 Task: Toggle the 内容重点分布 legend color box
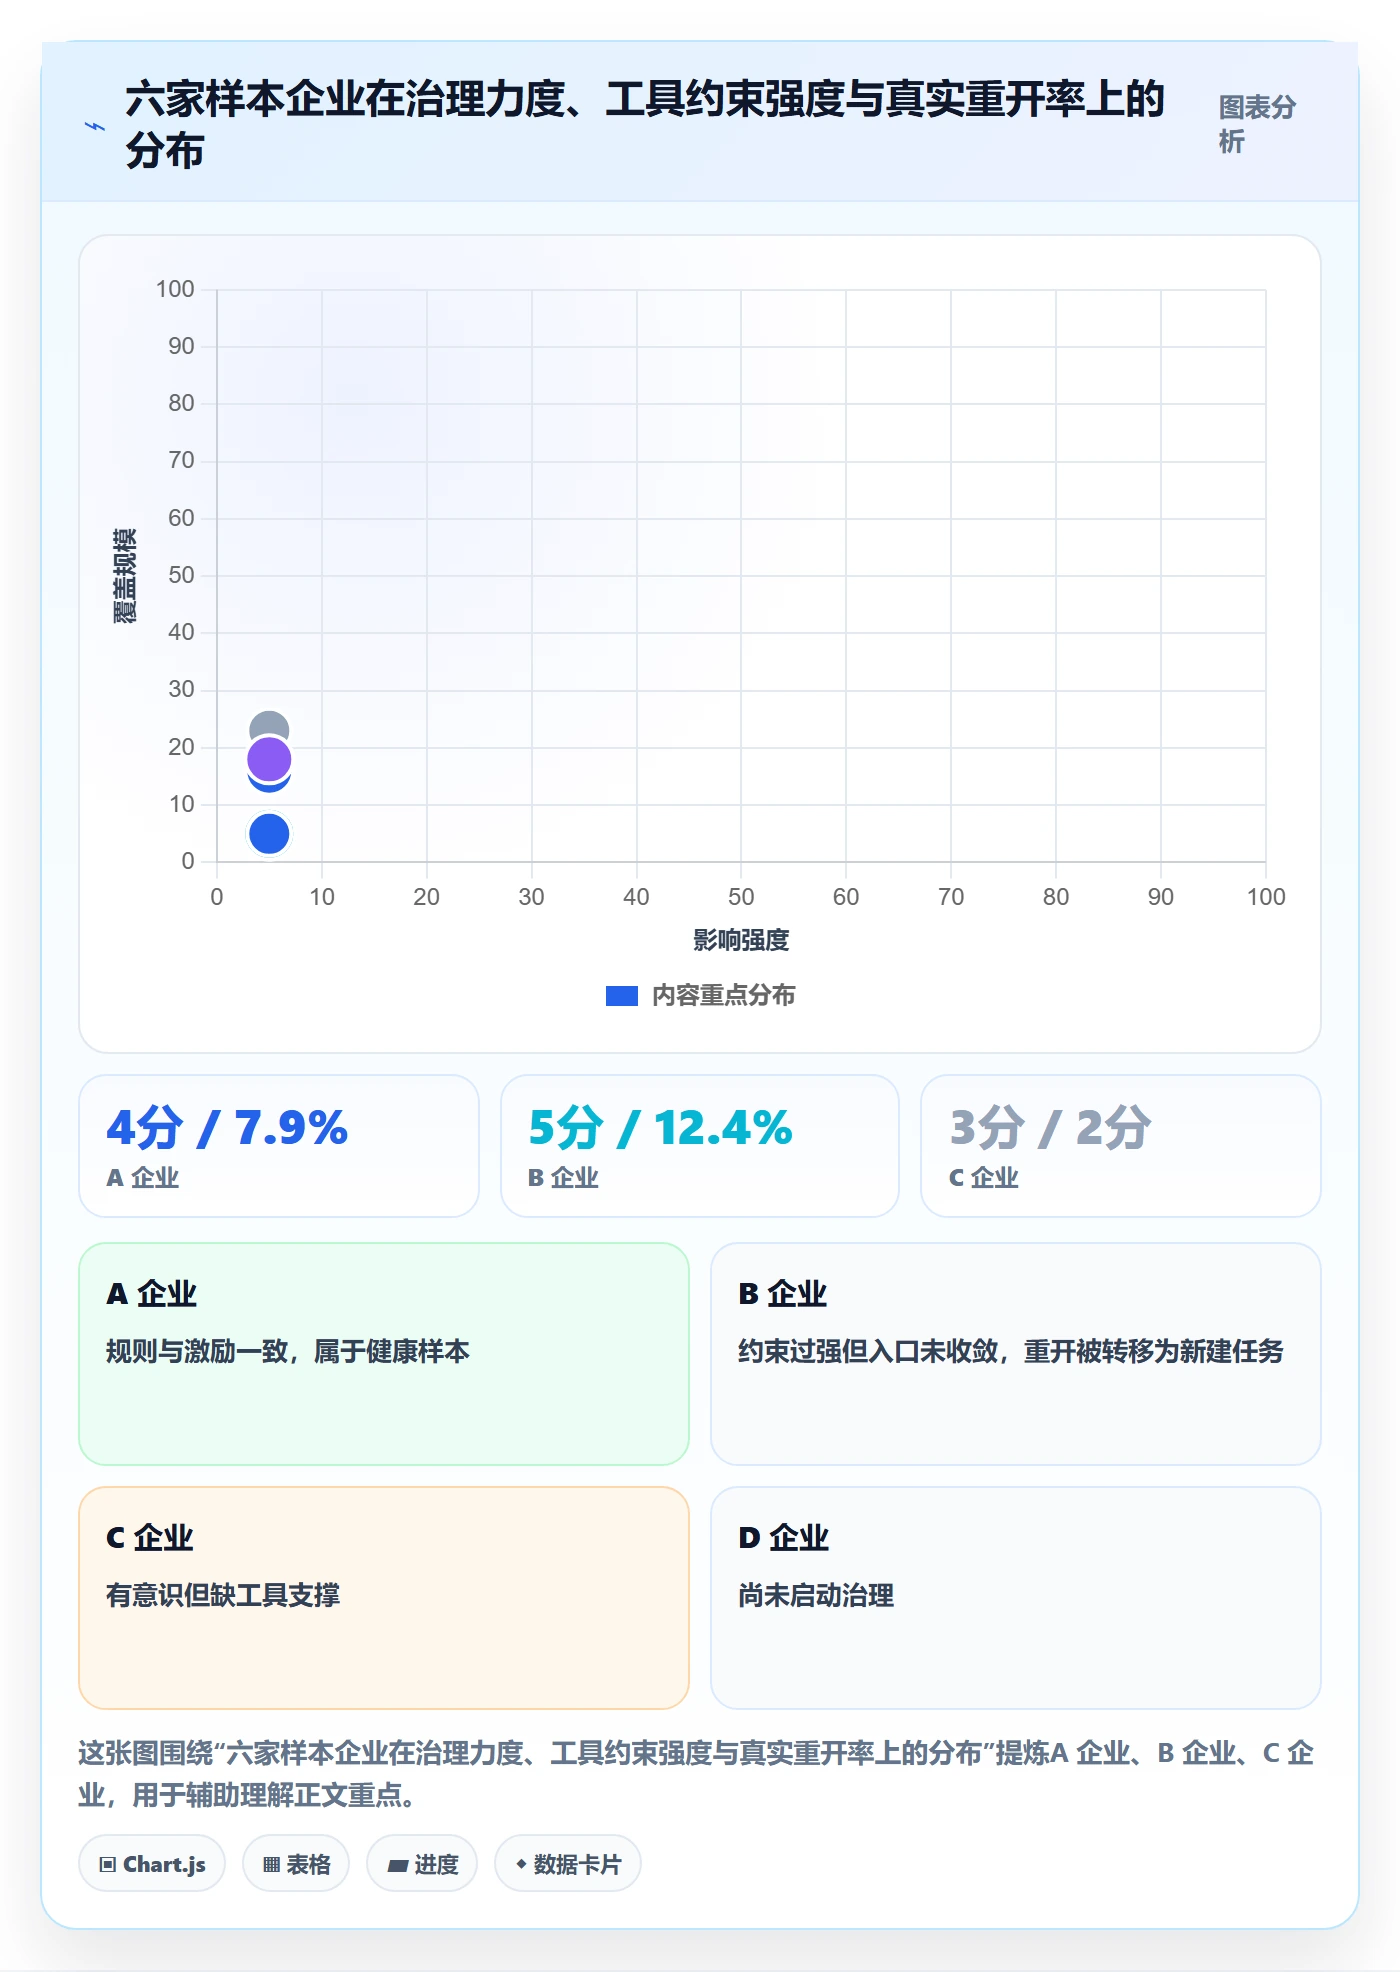pos(621,996)
